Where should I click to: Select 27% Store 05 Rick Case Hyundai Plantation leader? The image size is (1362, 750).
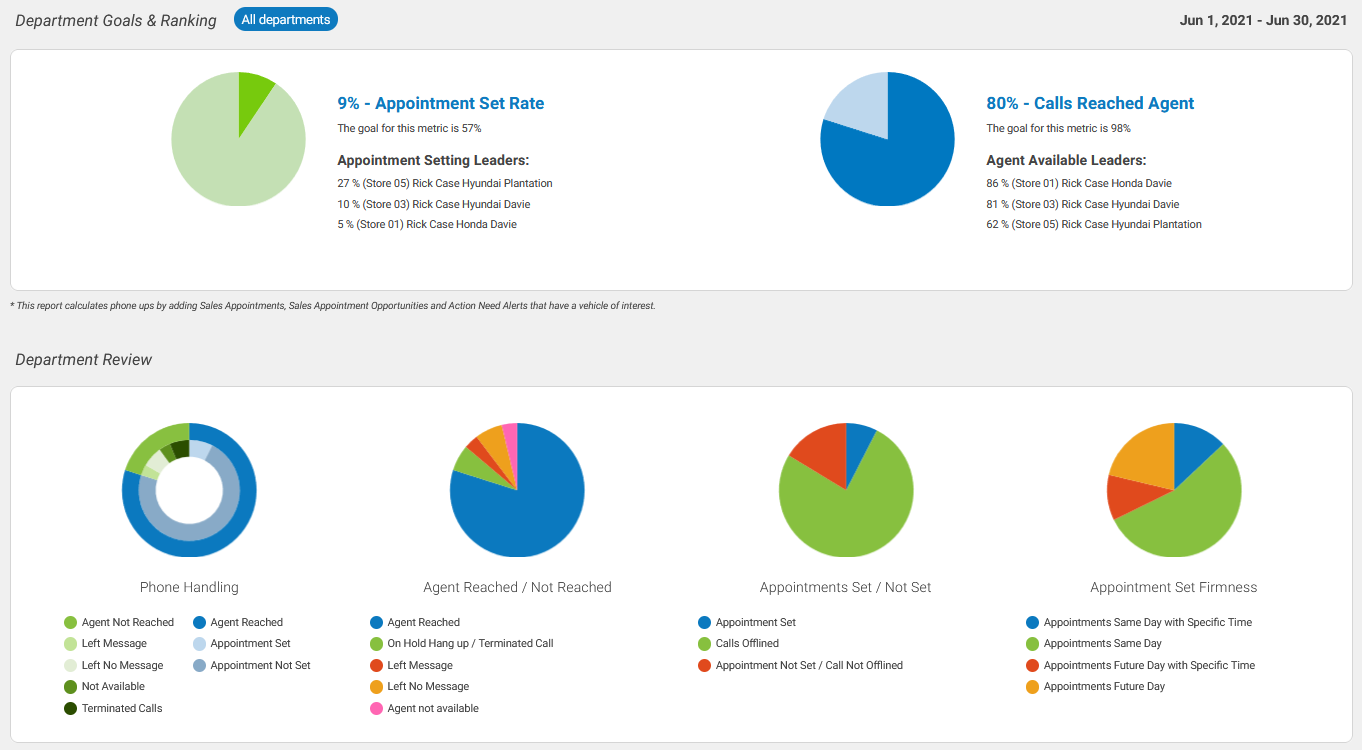(x=445, y=183)
